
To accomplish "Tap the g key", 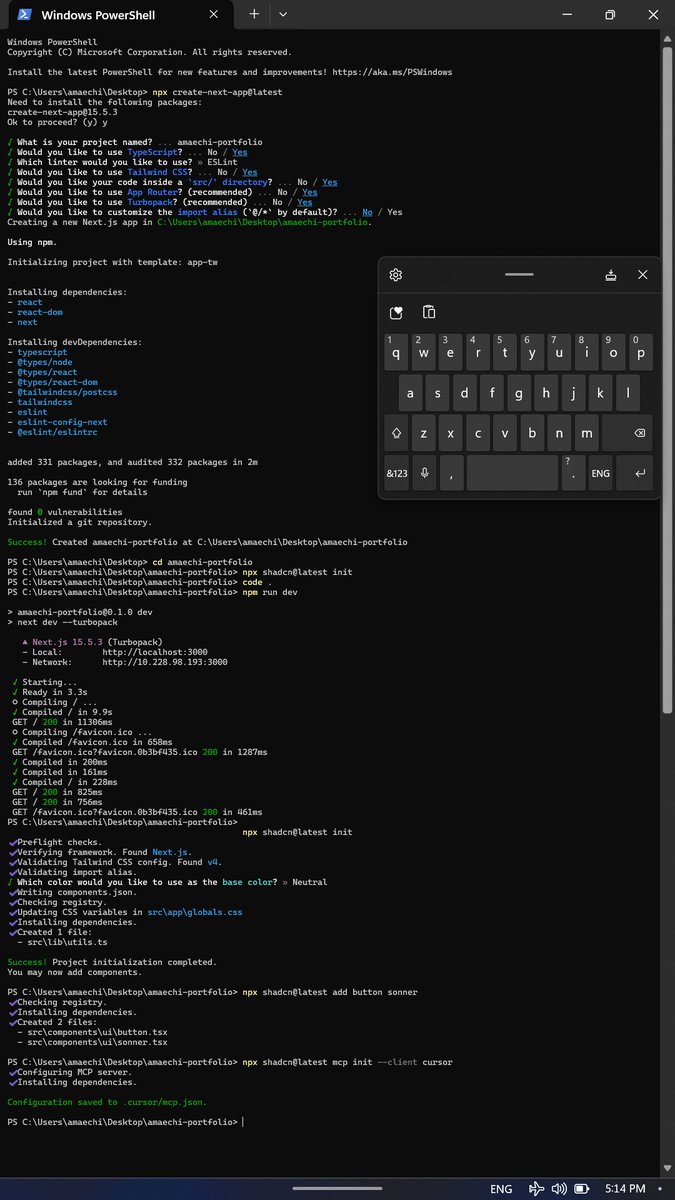I will click(x=518, y=393).
